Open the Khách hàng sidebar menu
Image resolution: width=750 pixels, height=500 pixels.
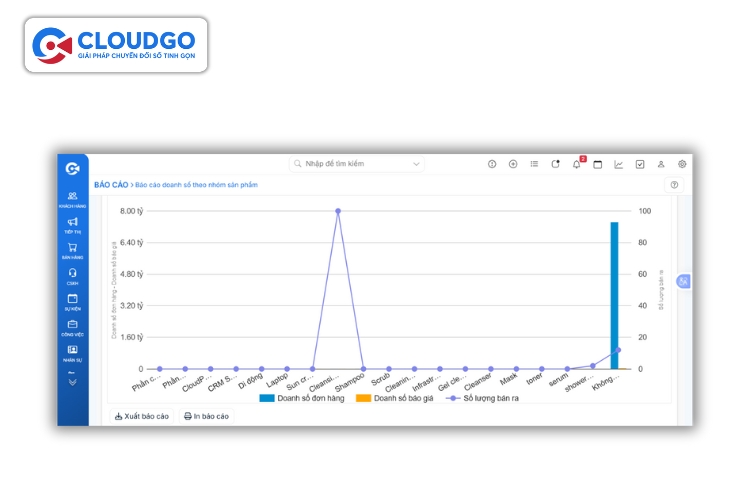[72, 199]
